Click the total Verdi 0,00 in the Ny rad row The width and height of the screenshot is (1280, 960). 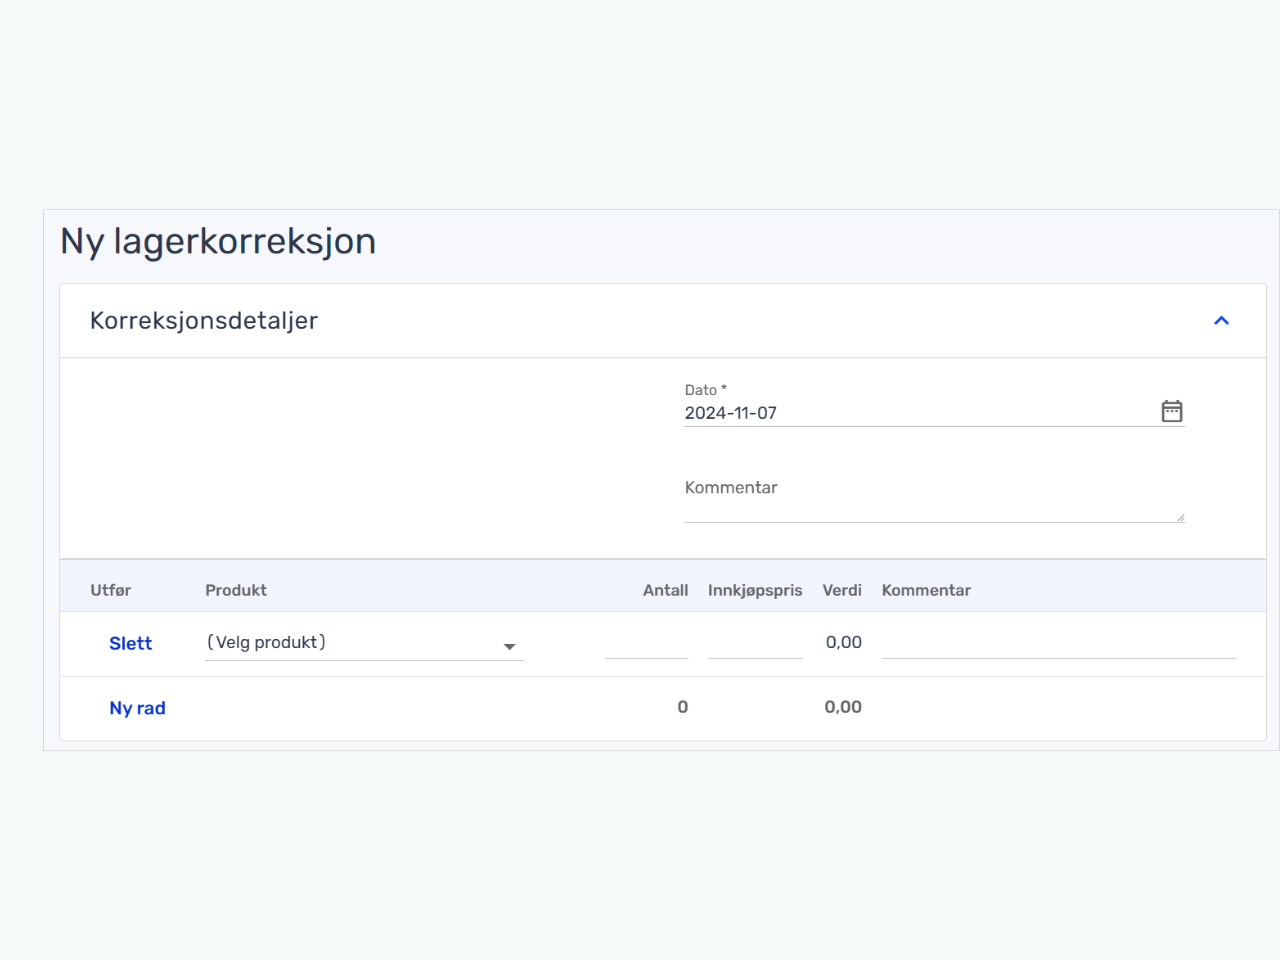843,707
